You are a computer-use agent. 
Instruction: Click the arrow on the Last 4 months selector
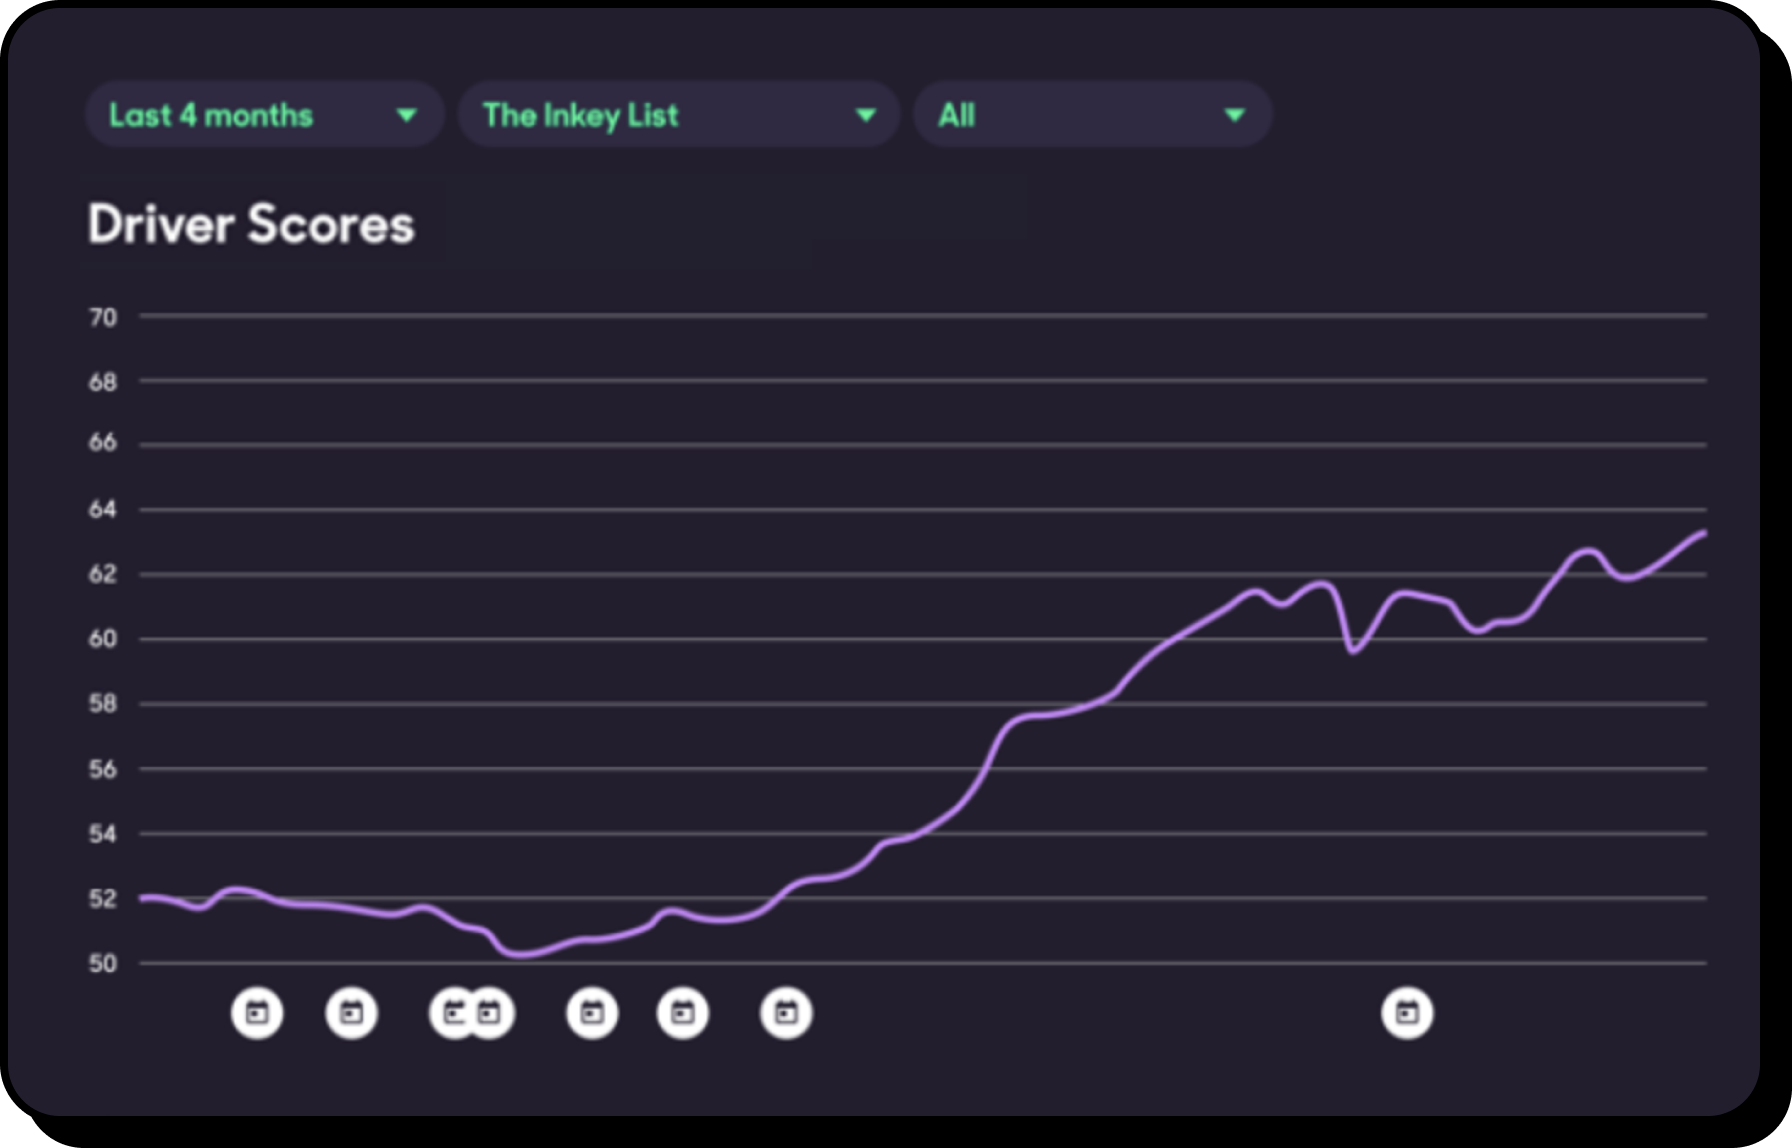pyautogui.click(x=406, y=115)
